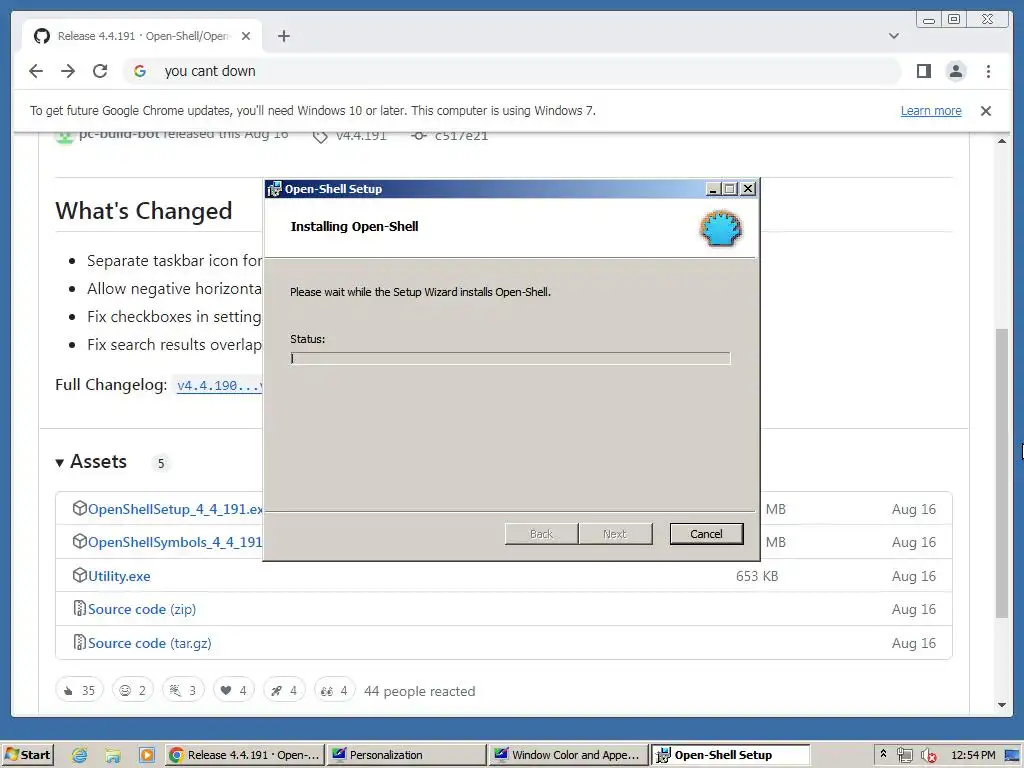Click the network tray icon
Image resolution: width=1024 pixels, height=768 pixels.
pyautogui.click(x=904, y=755)
